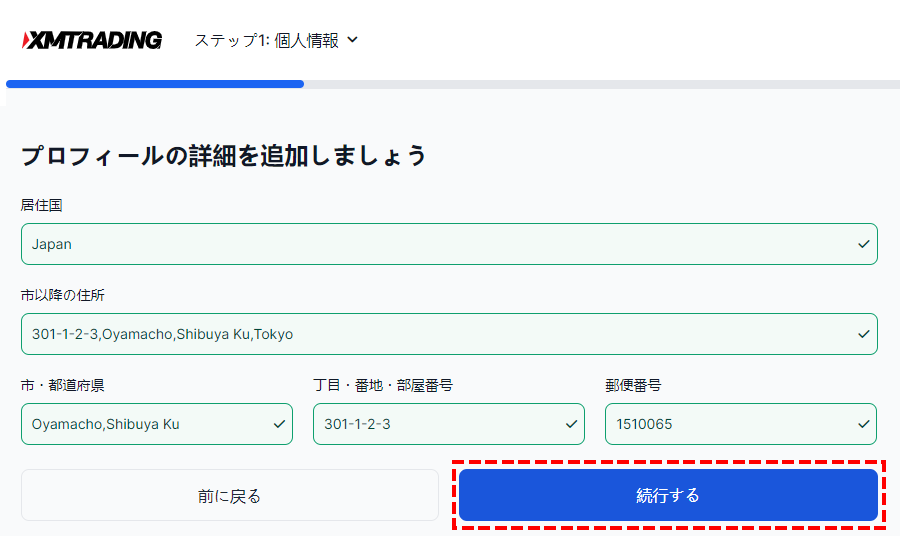Image resolution: width=900 pixels, height=536 pixels.
Task: Click the checkmark in the 居住国 field
Action: (x=863, y=244)
